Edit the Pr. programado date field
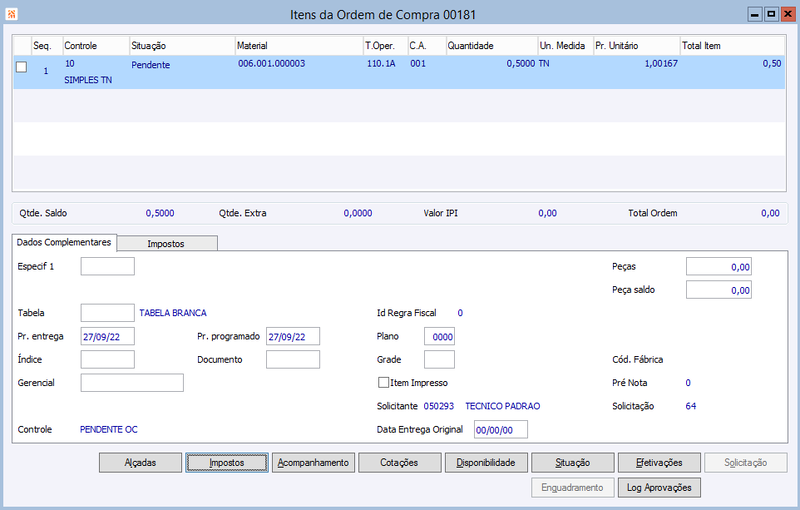 click(x=293, y=337)
